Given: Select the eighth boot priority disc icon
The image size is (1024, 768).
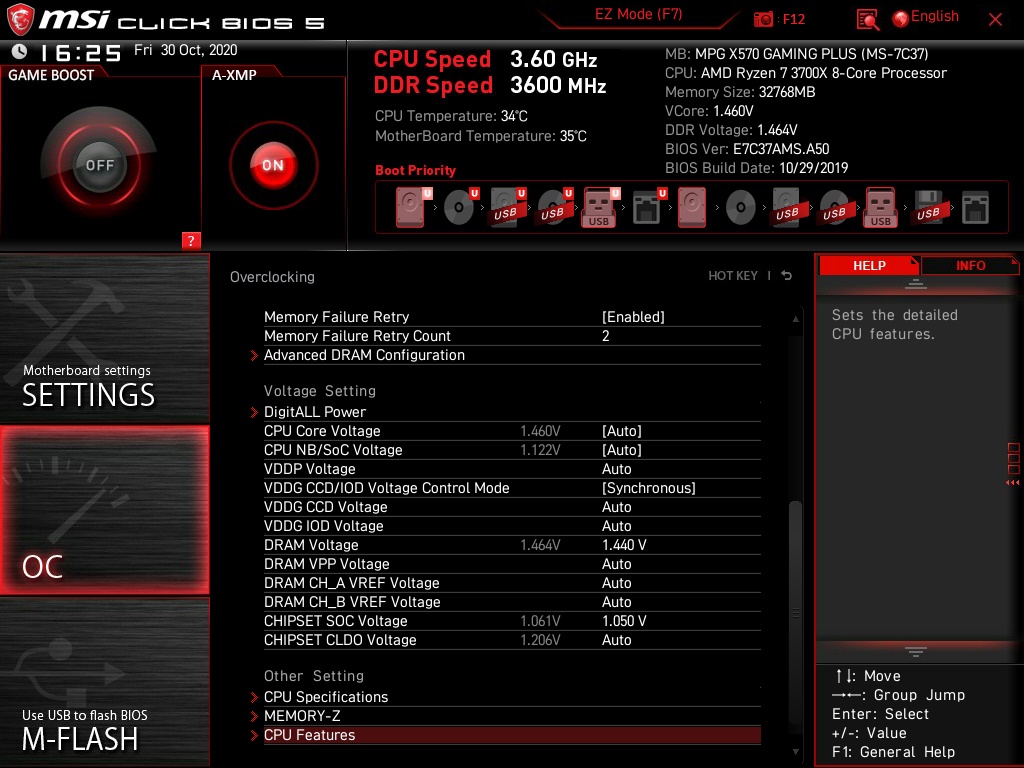Looking at the screenshot, I should 741,208.
